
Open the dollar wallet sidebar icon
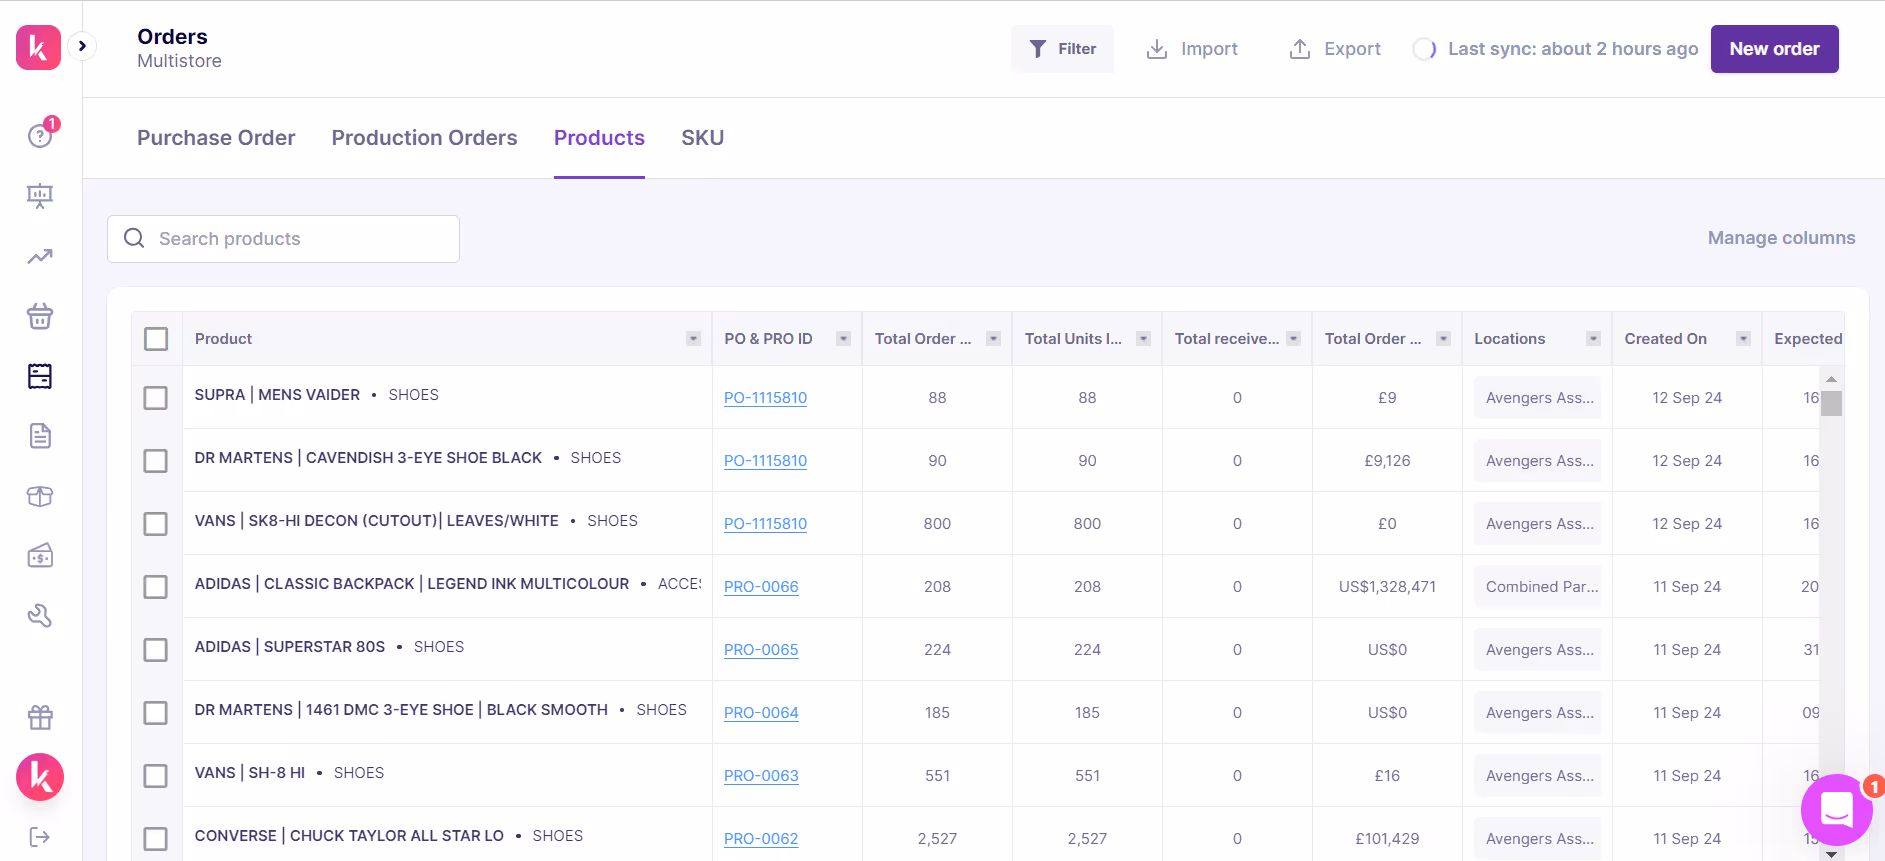(x=40, y=556)
